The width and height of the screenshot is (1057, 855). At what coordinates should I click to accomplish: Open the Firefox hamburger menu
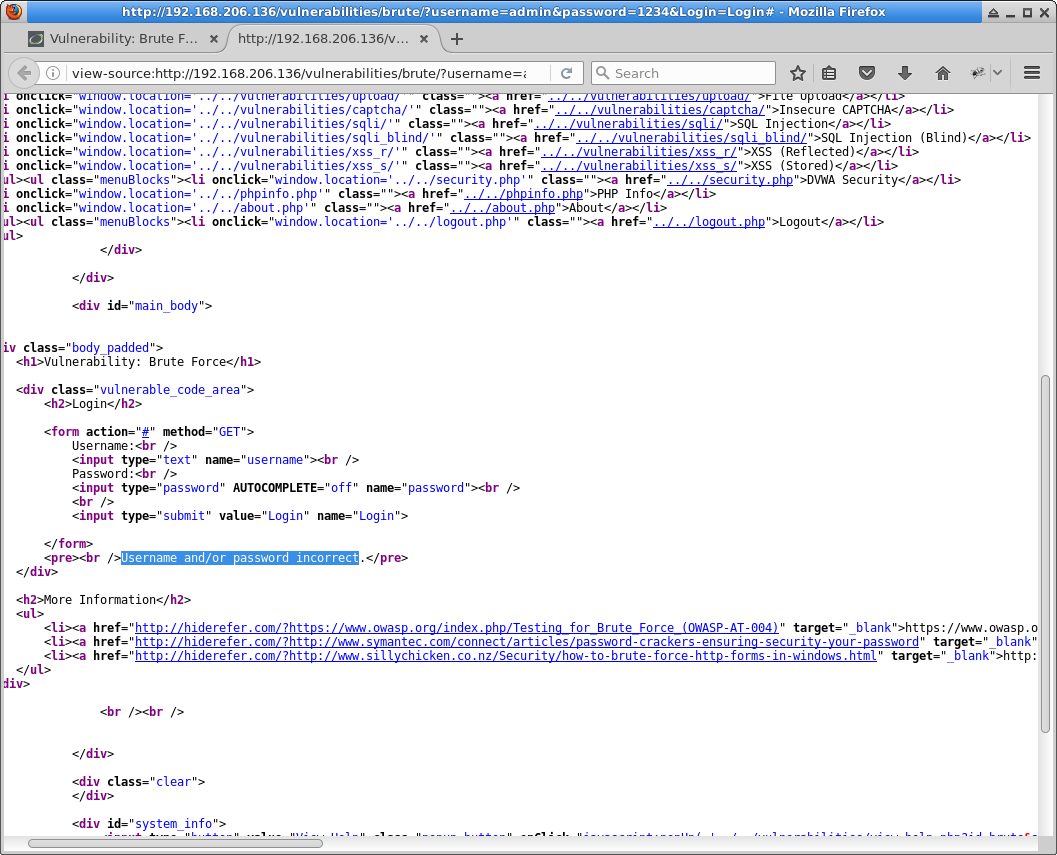(x=1031, y=73)
